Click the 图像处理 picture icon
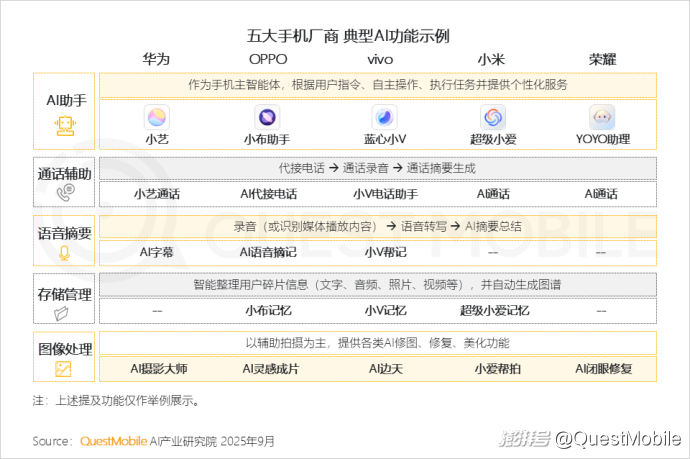Viewport: 690px width, 459px height. coord(64,369)
